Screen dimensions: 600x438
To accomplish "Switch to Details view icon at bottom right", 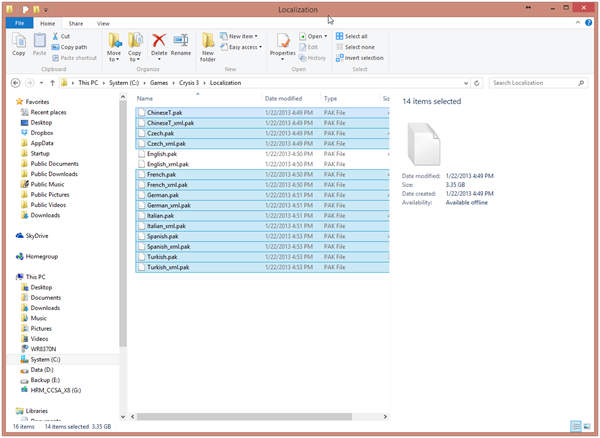I will click(576, 426).
